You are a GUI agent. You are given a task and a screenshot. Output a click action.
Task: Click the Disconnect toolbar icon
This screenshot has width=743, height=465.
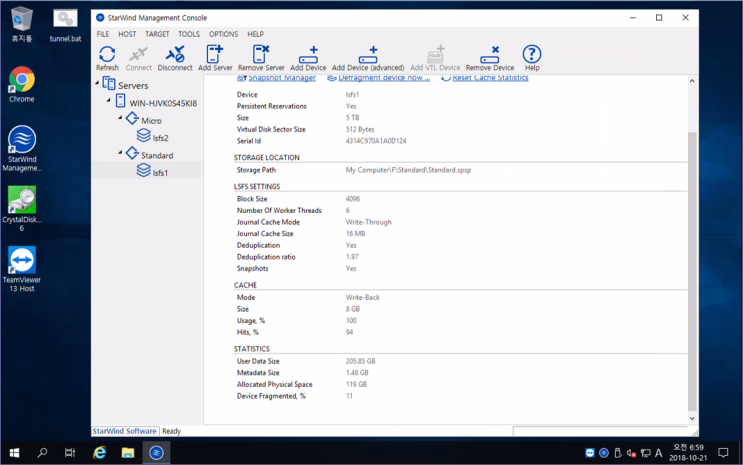[175, 58]
